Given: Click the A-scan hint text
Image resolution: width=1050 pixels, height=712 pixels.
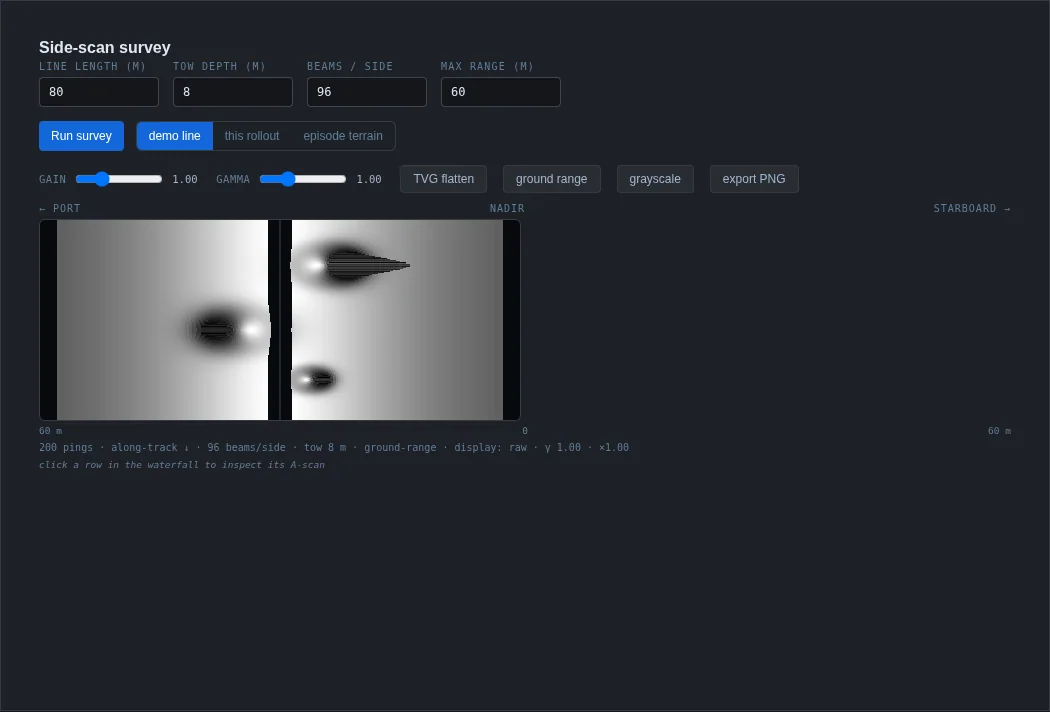Looking at the screenshot, I should click(x=181, y=465).
